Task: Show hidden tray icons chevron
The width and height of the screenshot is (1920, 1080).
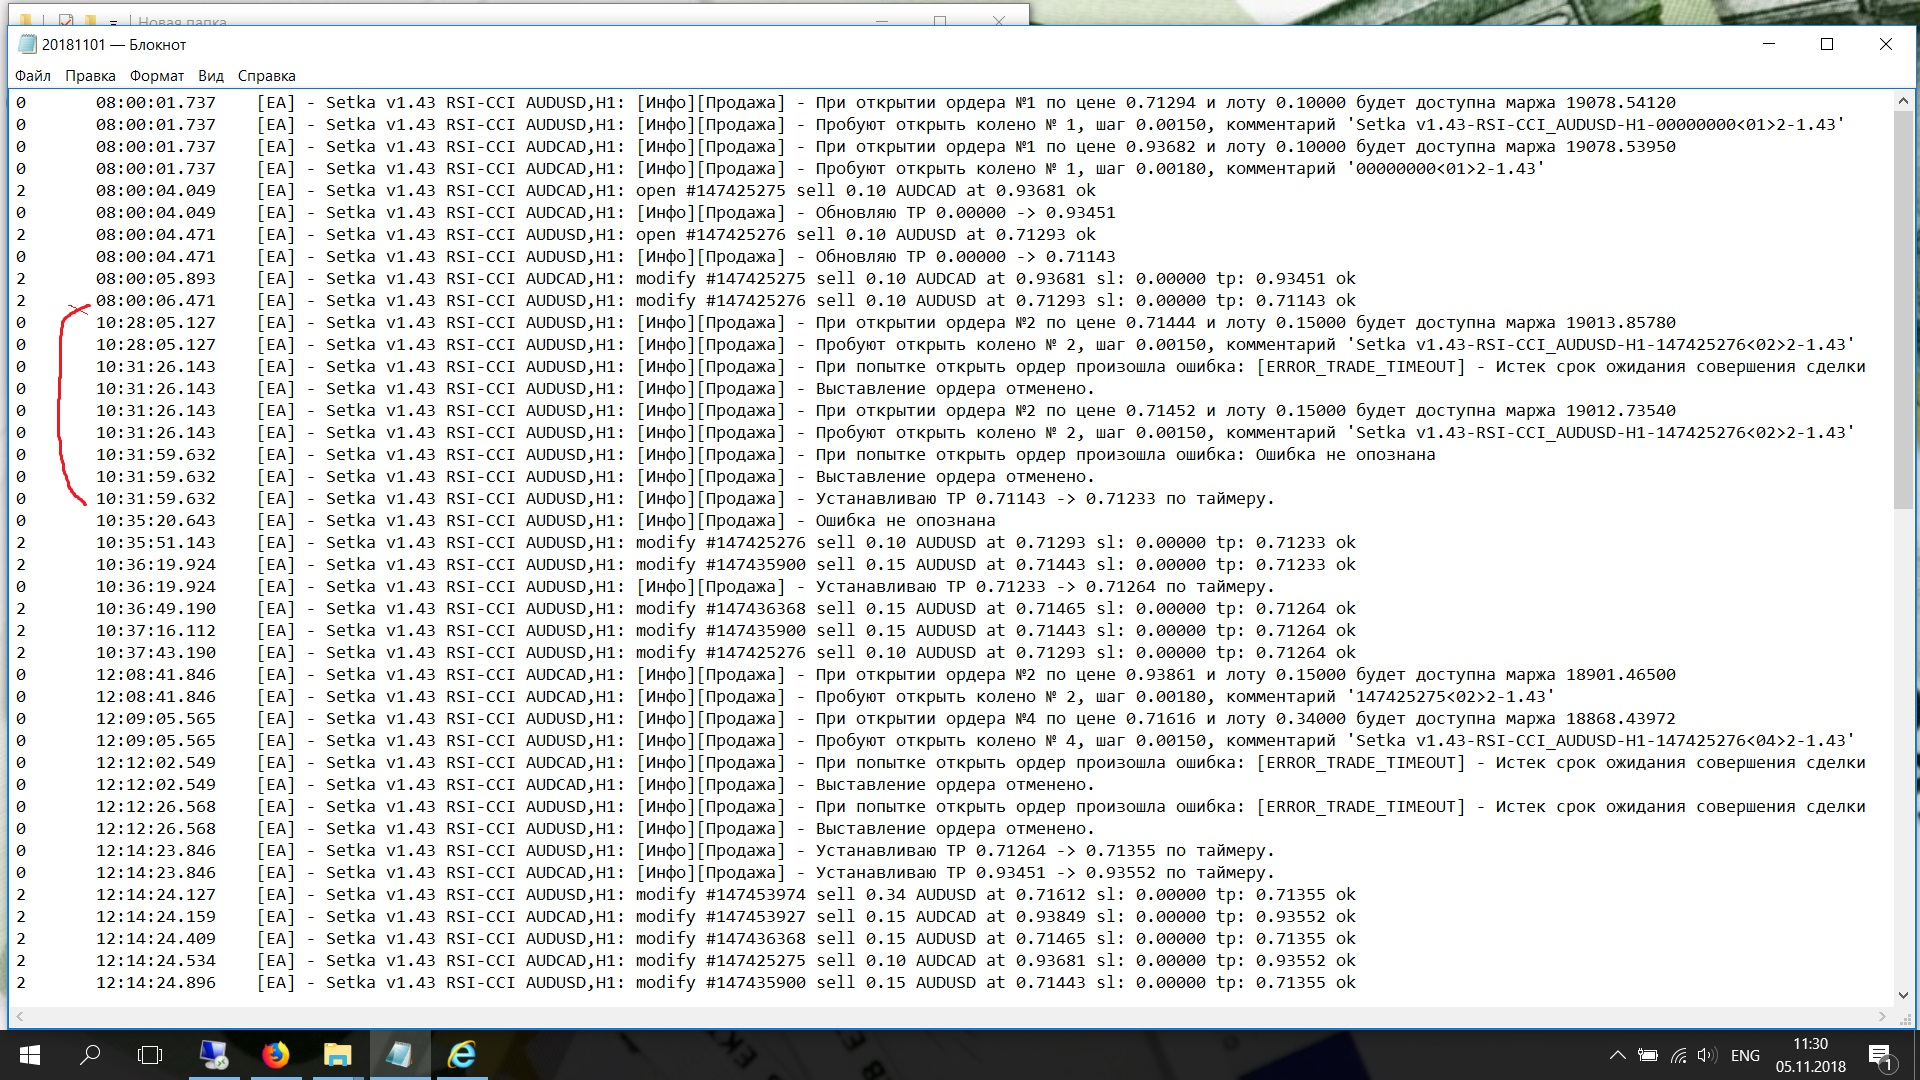Action: tap(1617, 1055)
